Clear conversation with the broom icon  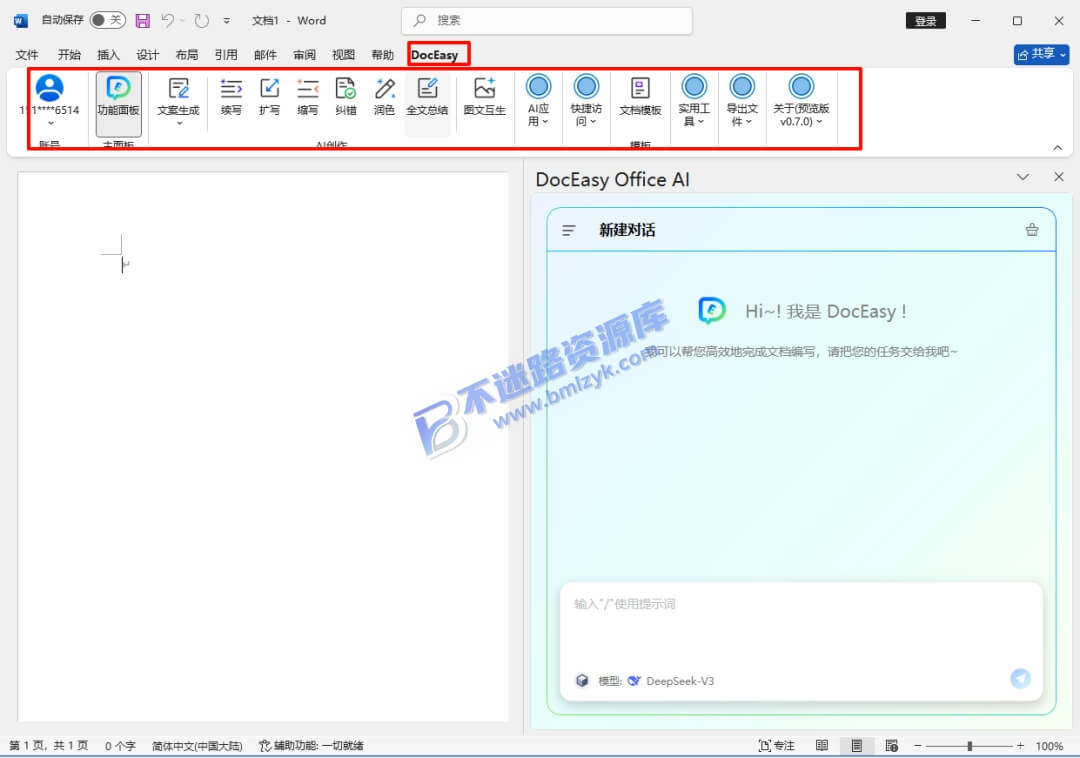tap(1032, 230)
